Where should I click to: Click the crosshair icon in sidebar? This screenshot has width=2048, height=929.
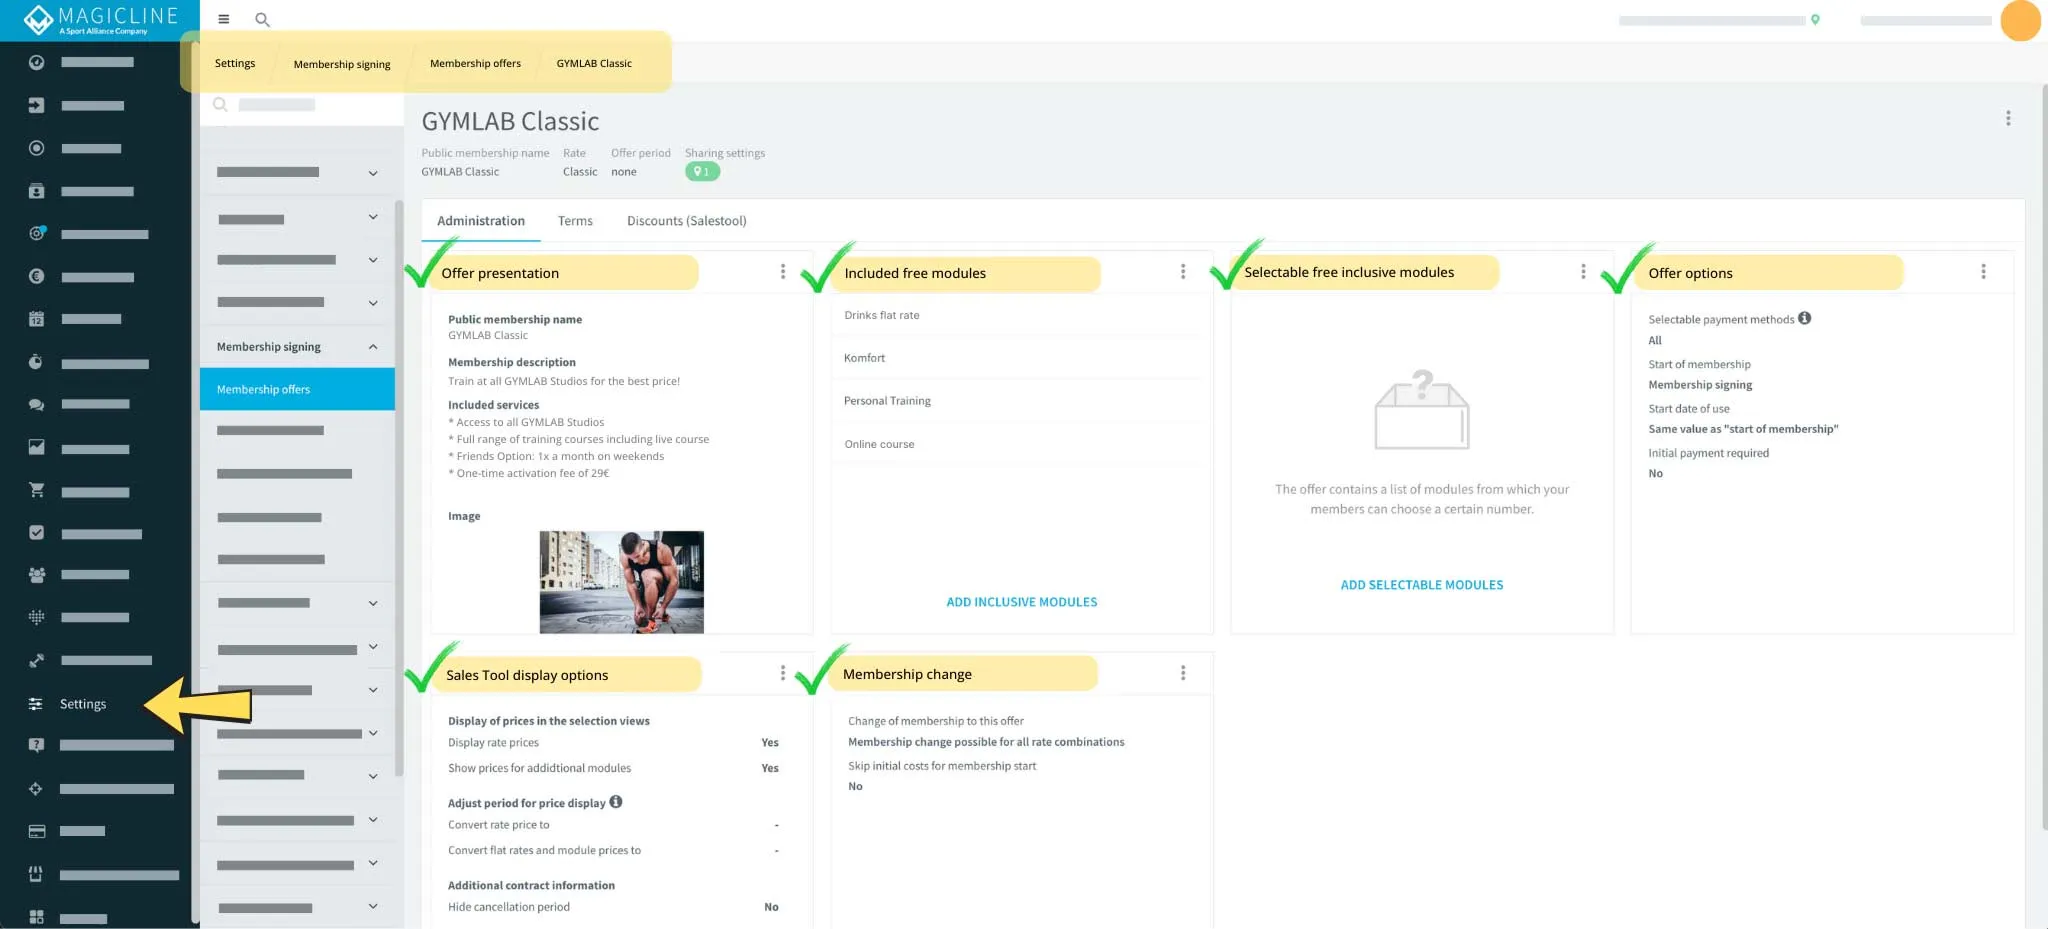coord(36,789)
